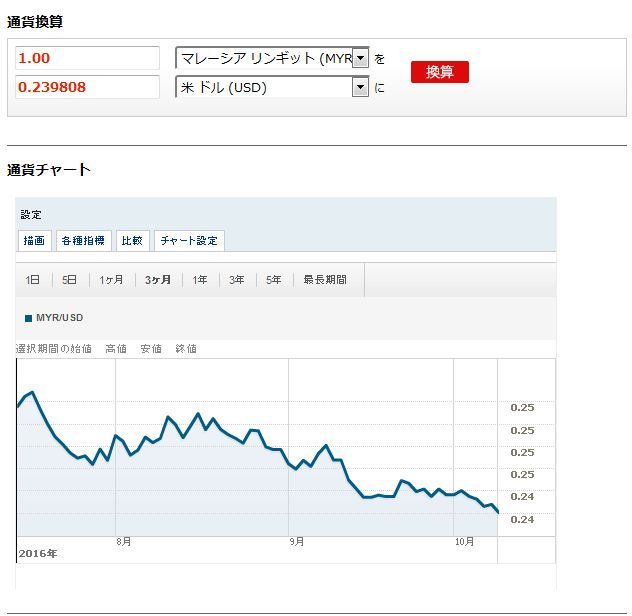This screenshot has height=616, width=632.
Task: Click the 選択期間の始値 label
Action: [54, 348]
